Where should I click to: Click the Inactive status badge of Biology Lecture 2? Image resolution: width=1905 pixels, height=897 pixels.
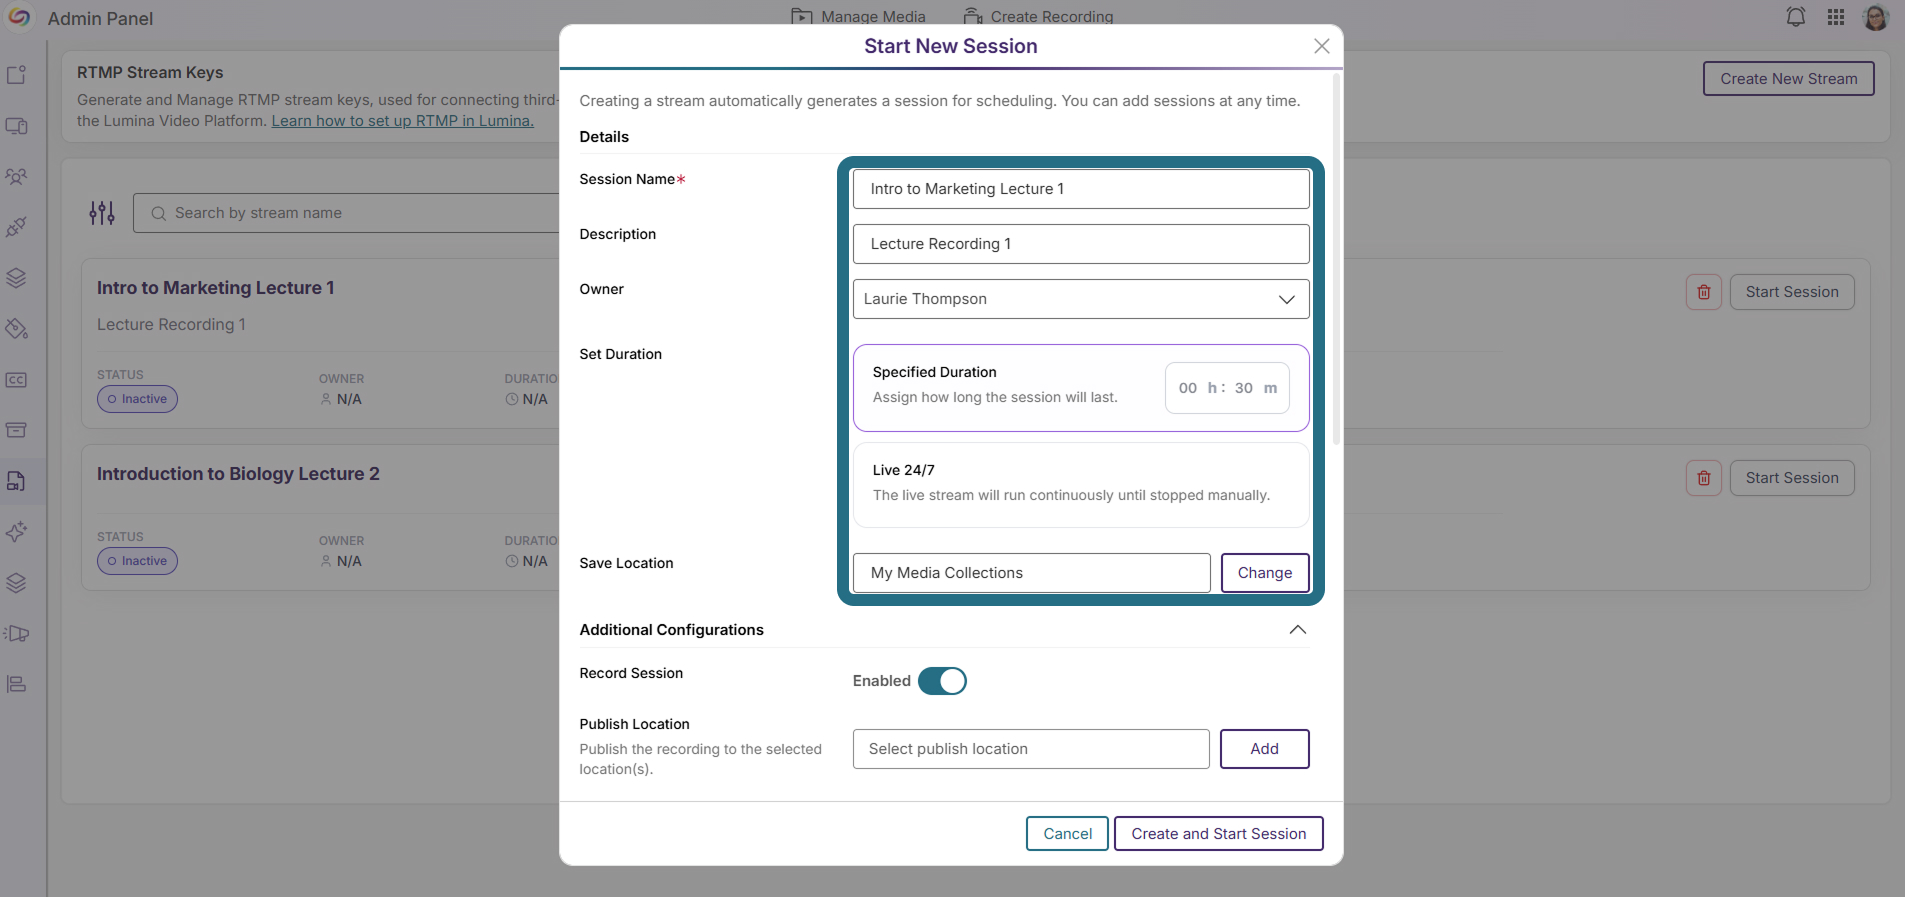(x=137, y=561)
